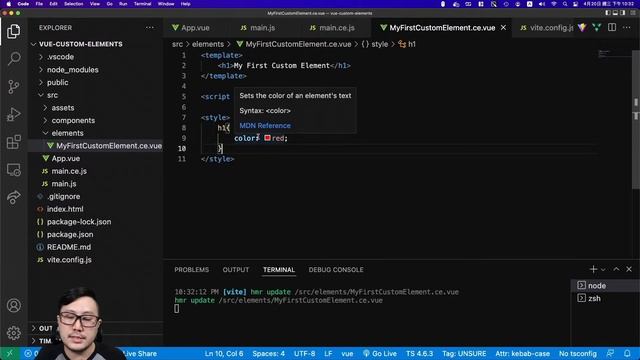Close the MyFirstCustomElement.ce.vue tab
640x360 pixels.
click(503, 28)
